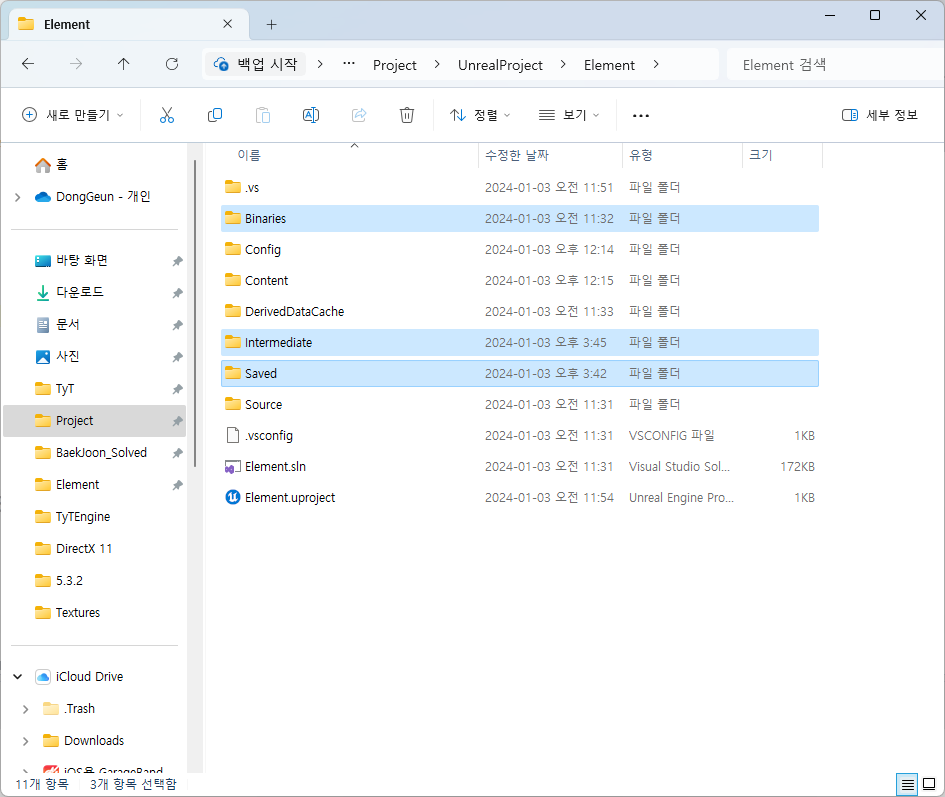Screen dimensions: 945x797
Task: Expand the DongGeun - 개인 OneDrive tree
Action: click(17, 197)
